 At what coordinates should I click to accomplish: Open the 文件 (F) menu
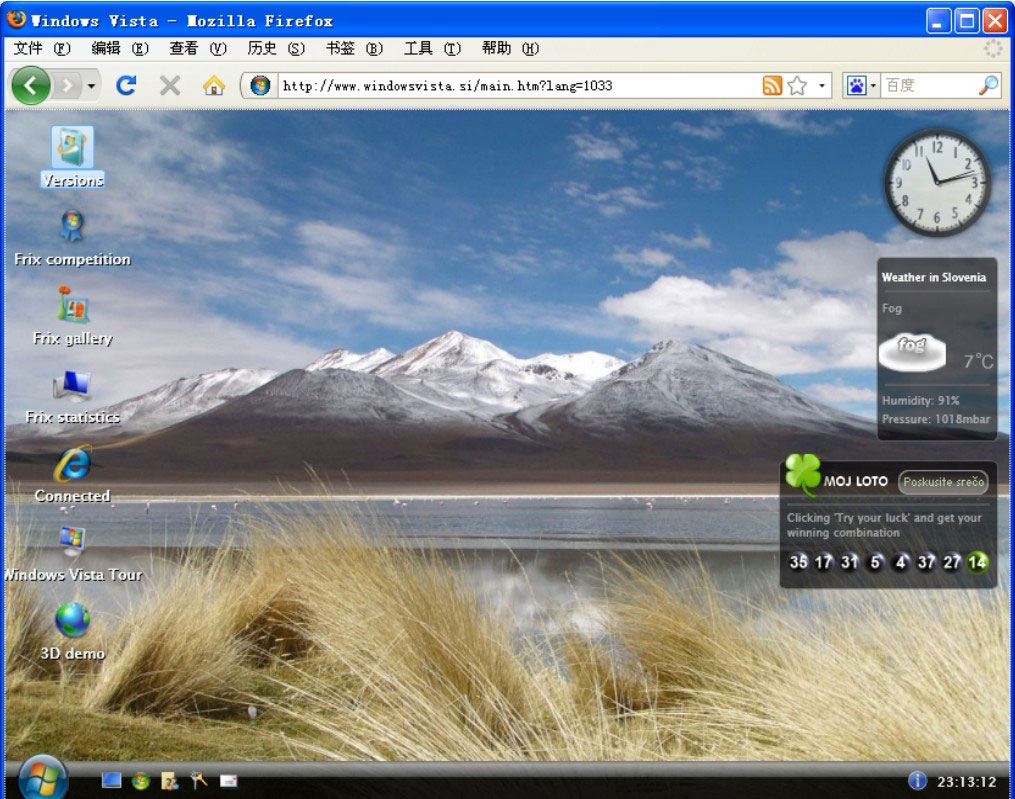41,49
